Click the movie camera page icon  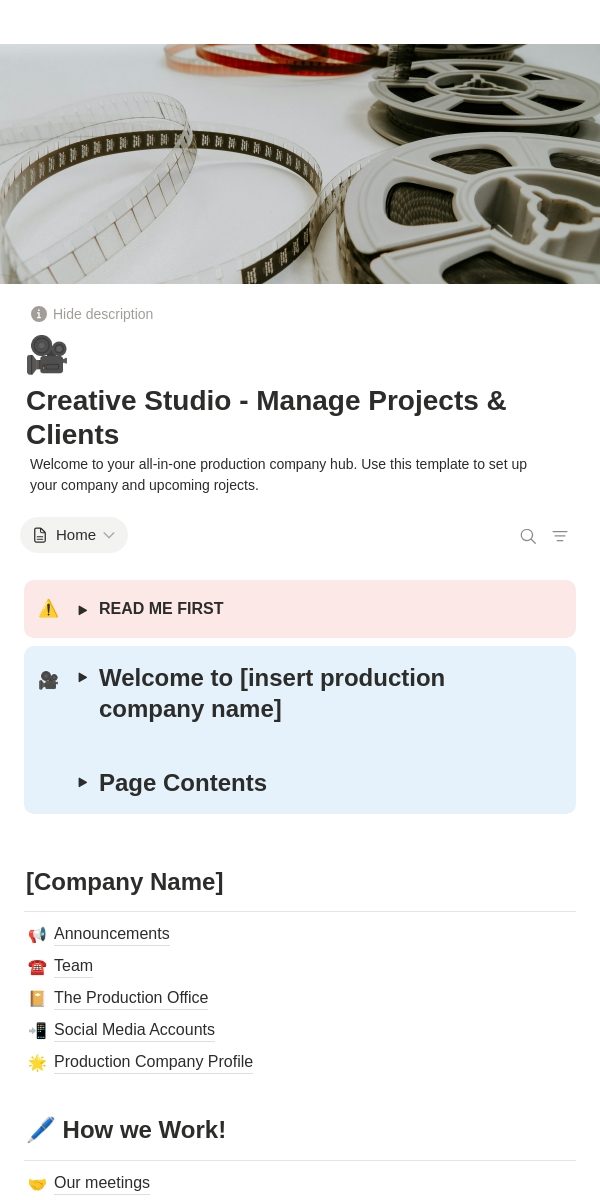tap(46, 355)
